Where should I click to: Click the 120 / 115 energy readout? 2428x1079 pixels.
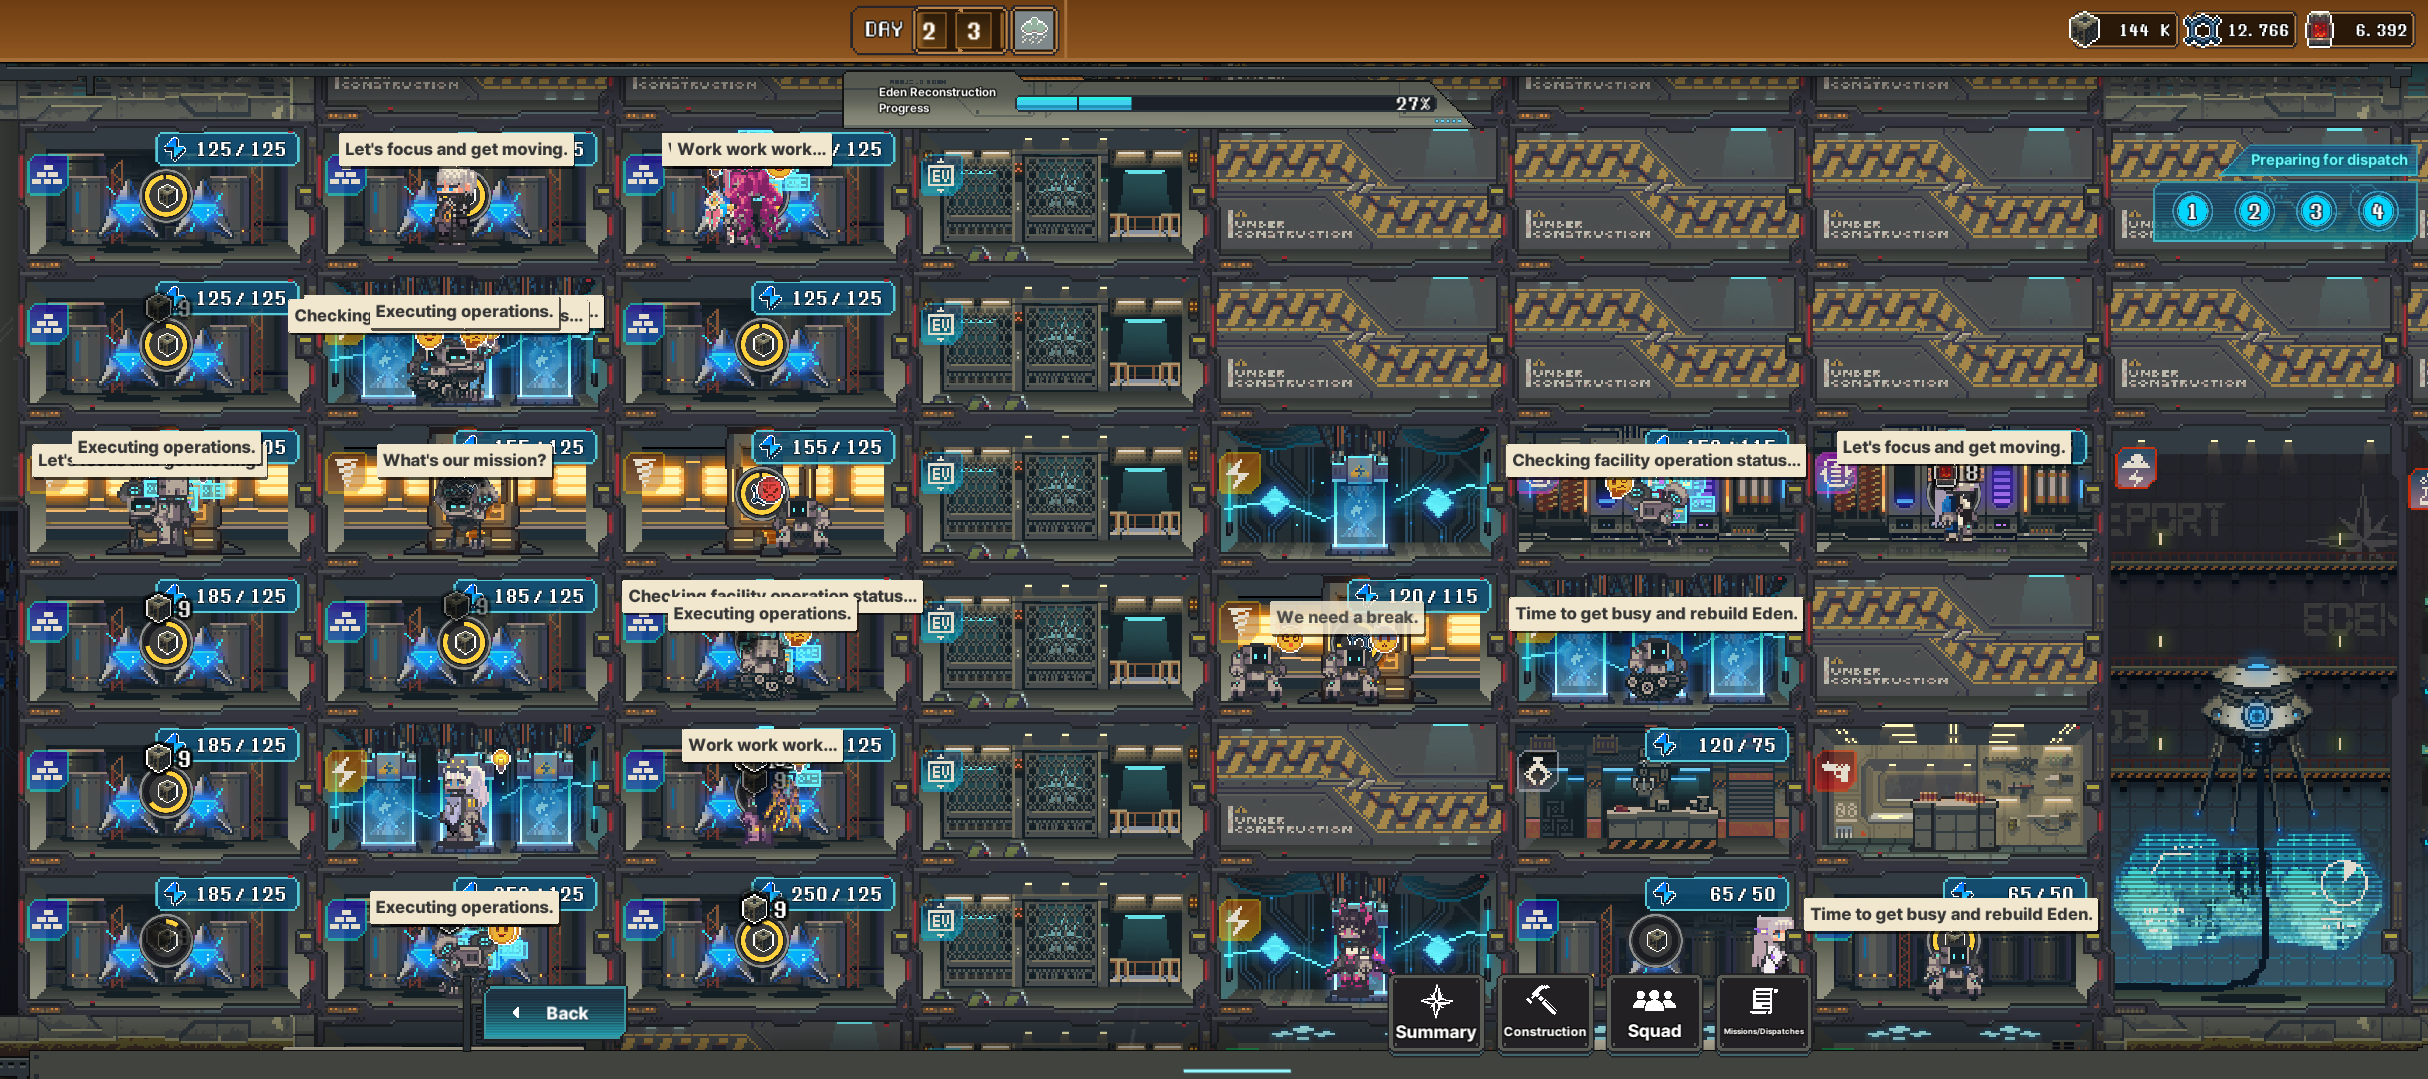coord(1420,596)
